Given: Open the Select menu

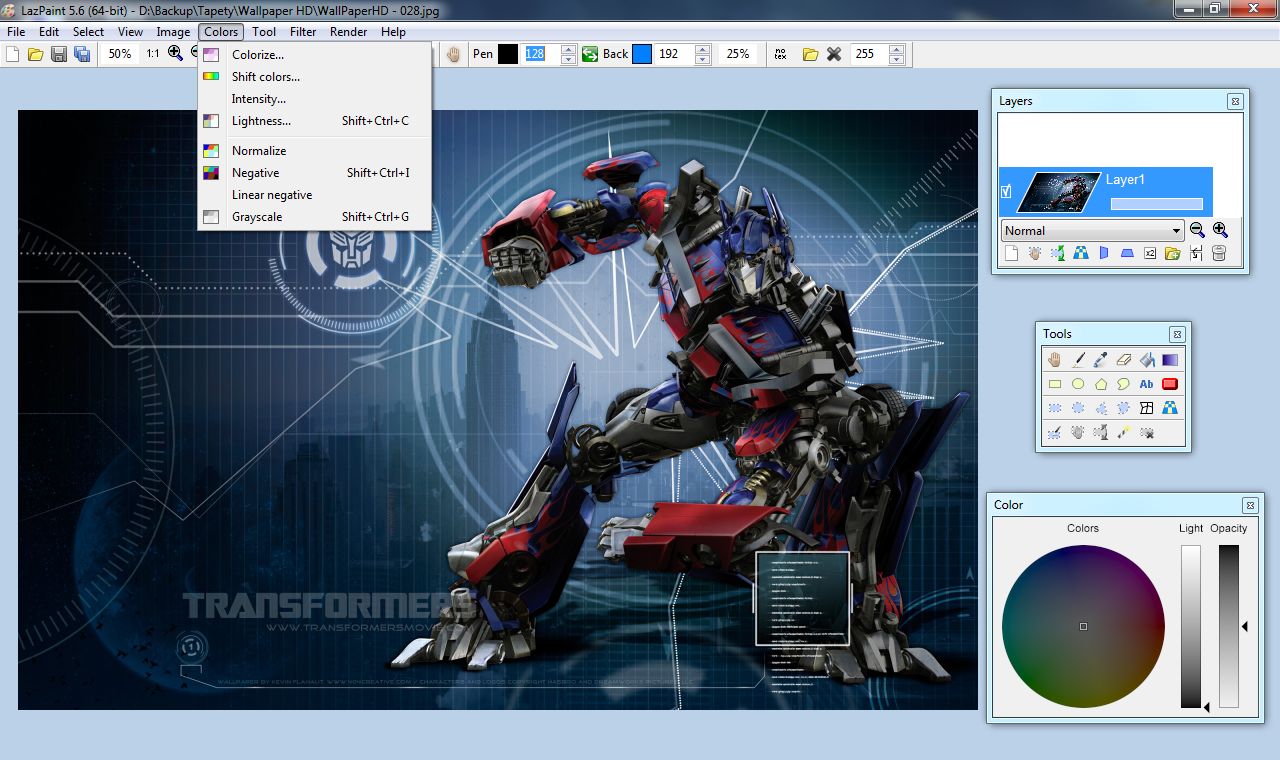Looking at the screenshot, I should point(88,32).
